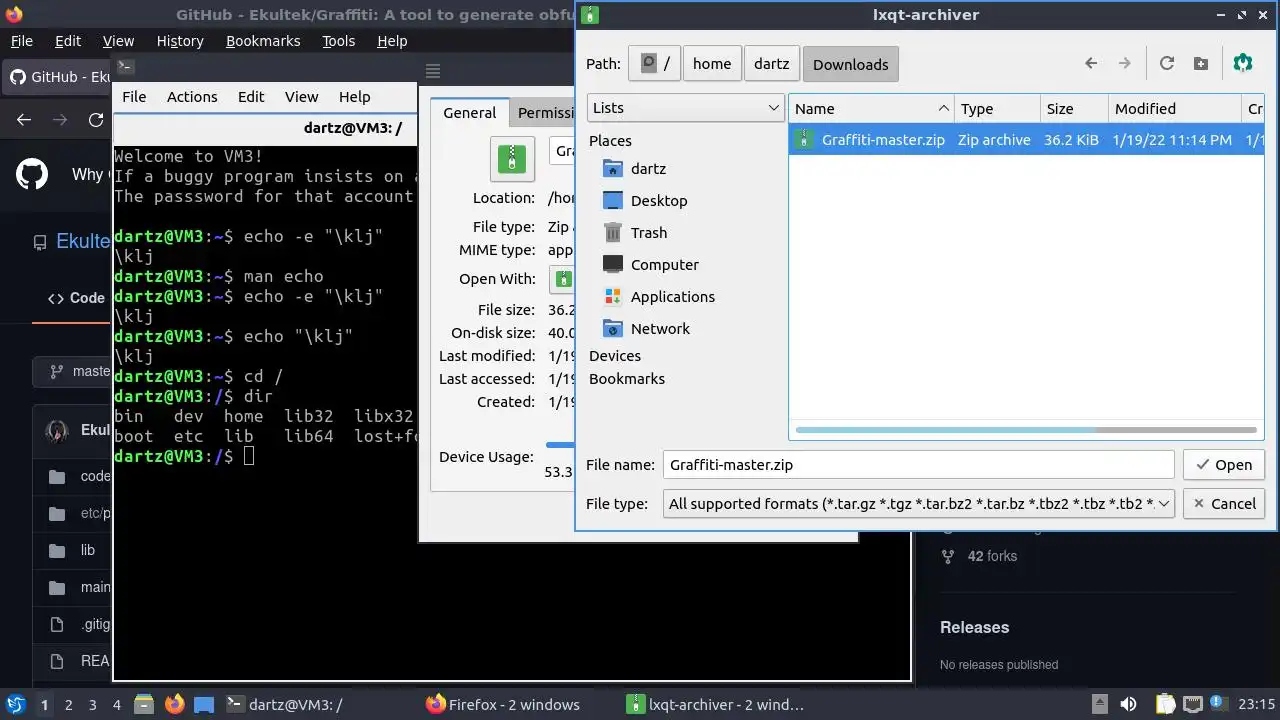Click the Bookmarks section in file dialog
1280x720 pixels.
pyautogui.click(x=627, y=379)
